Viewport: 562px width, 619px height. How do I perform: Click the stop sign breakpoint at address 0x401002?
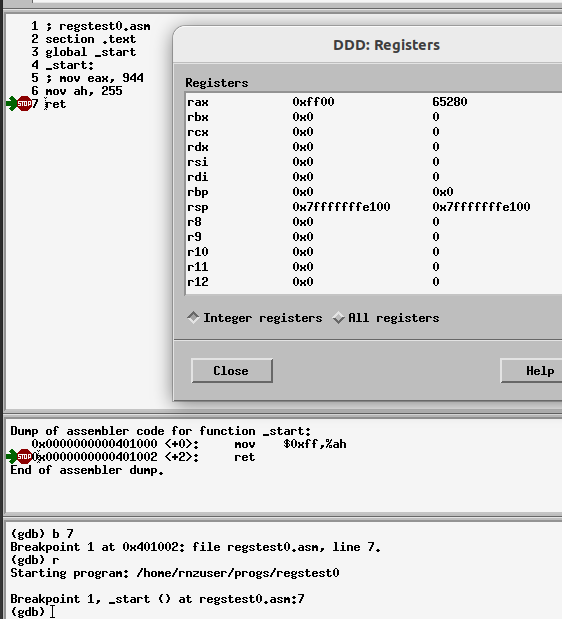point(24,456)
